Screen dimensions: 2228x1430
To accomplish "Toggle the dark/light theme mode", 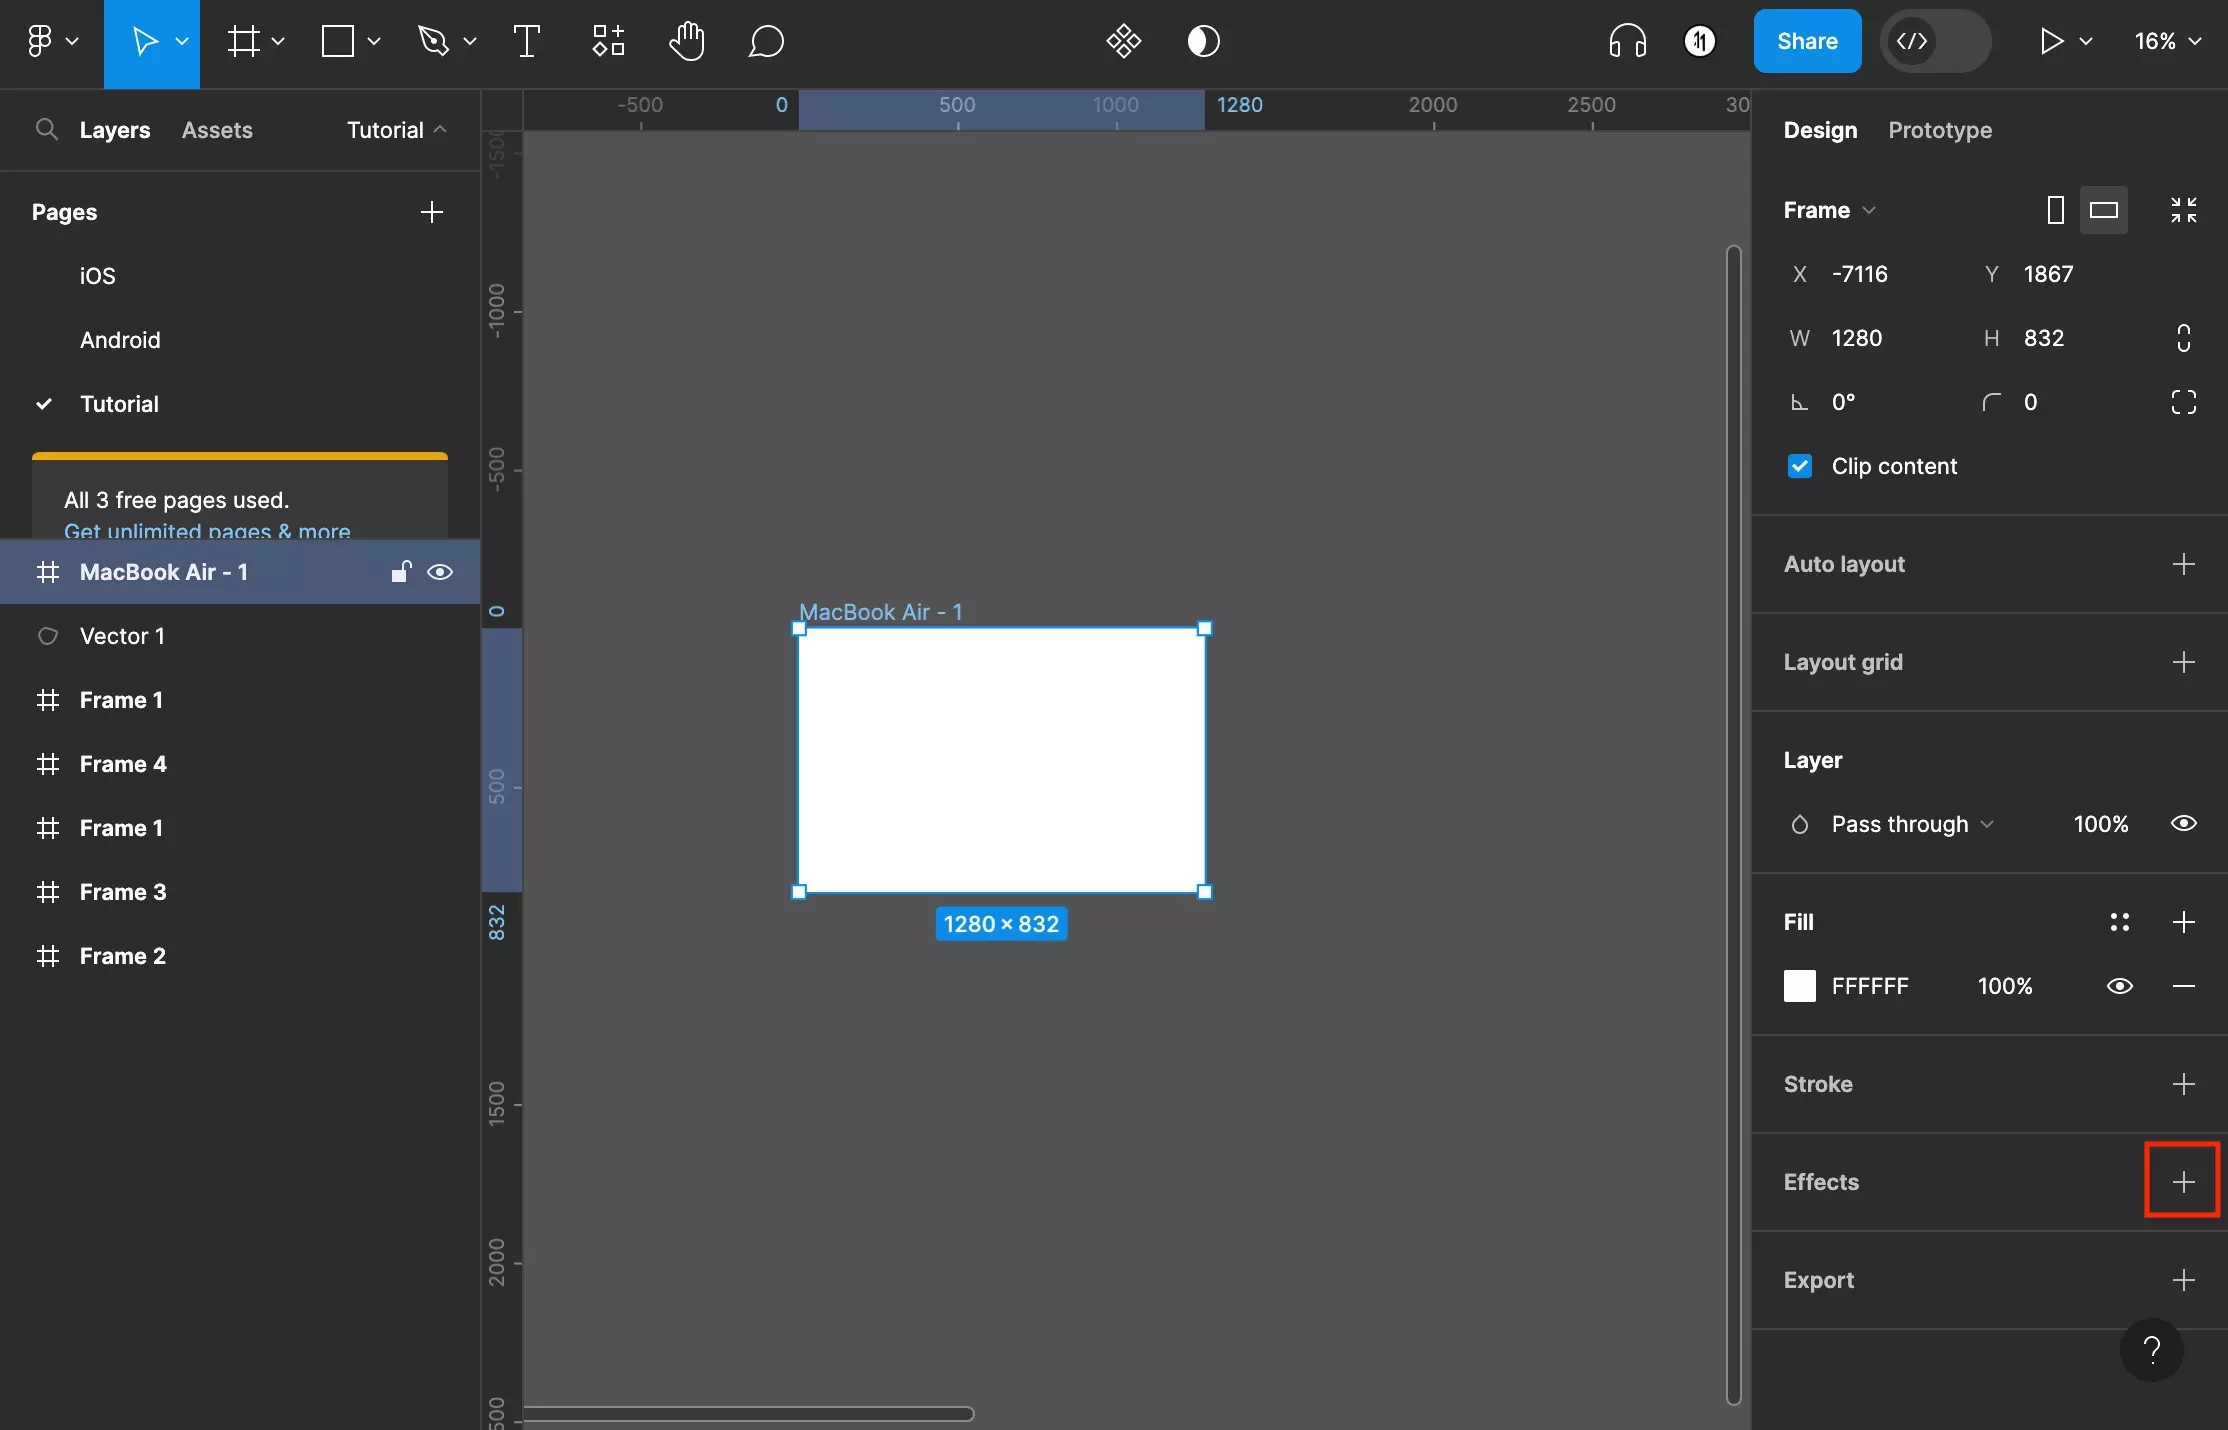I will tap(1205, 41).
